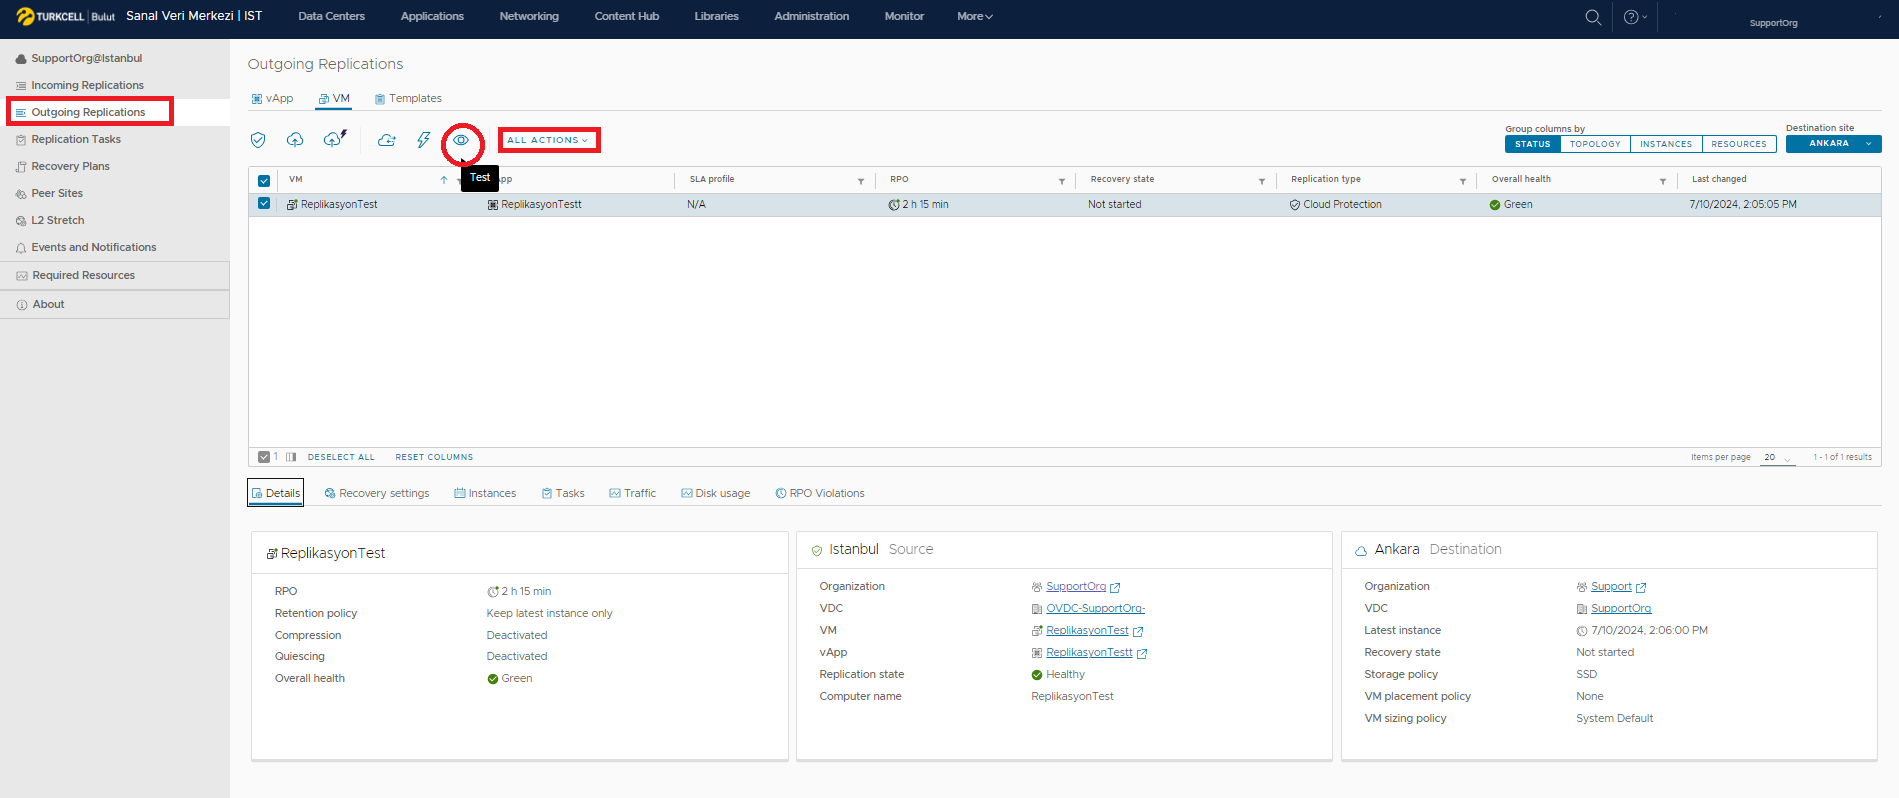Open the RPO Violations tab
This screenshot has width=1899, height=798.
click(x=820, y=493)
